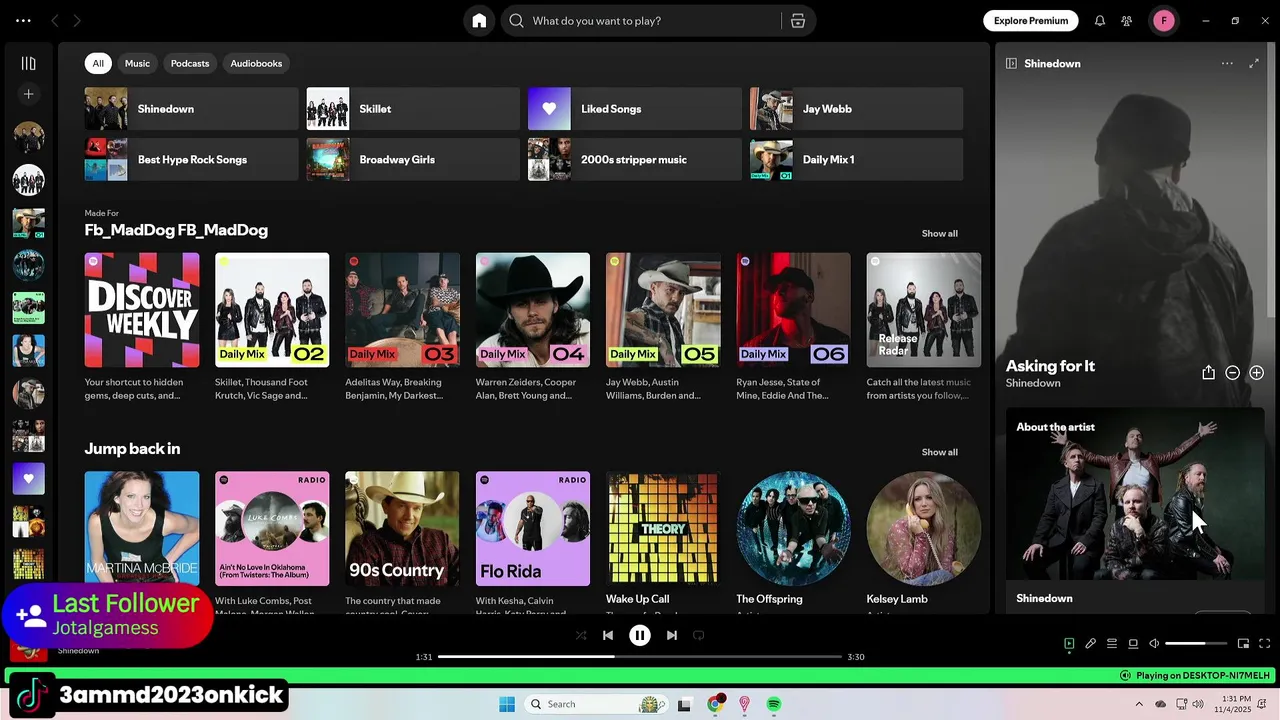1280x720 pixels.
Task: Open 2000s stripper music tile
Action: [x=635, y=160]
